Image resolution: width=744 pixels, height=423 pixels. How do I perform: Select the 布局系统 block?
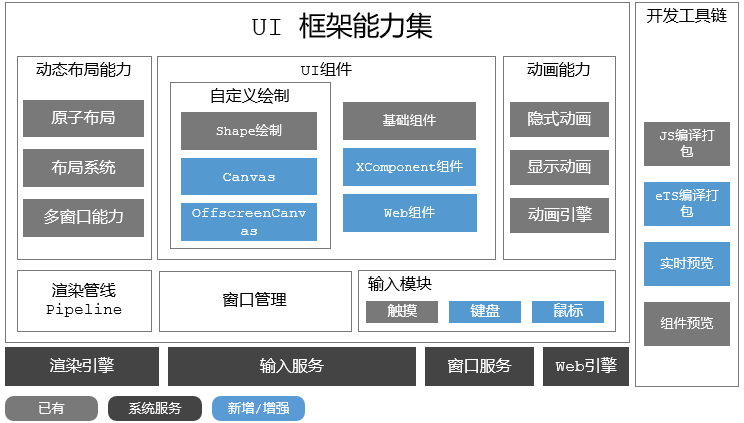coord(84,167)
